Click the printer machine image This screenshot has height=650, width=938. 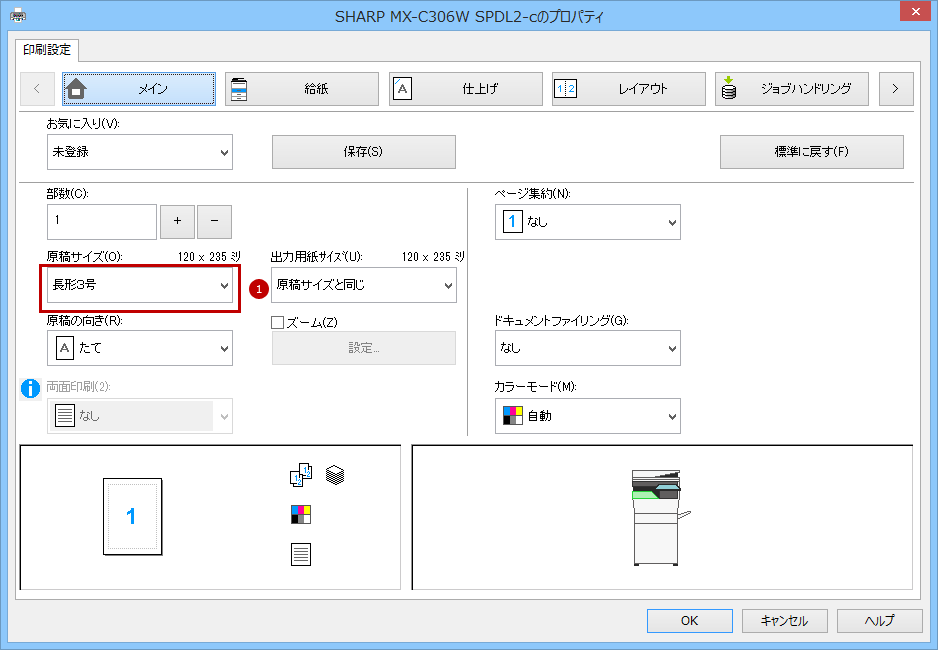660,517
